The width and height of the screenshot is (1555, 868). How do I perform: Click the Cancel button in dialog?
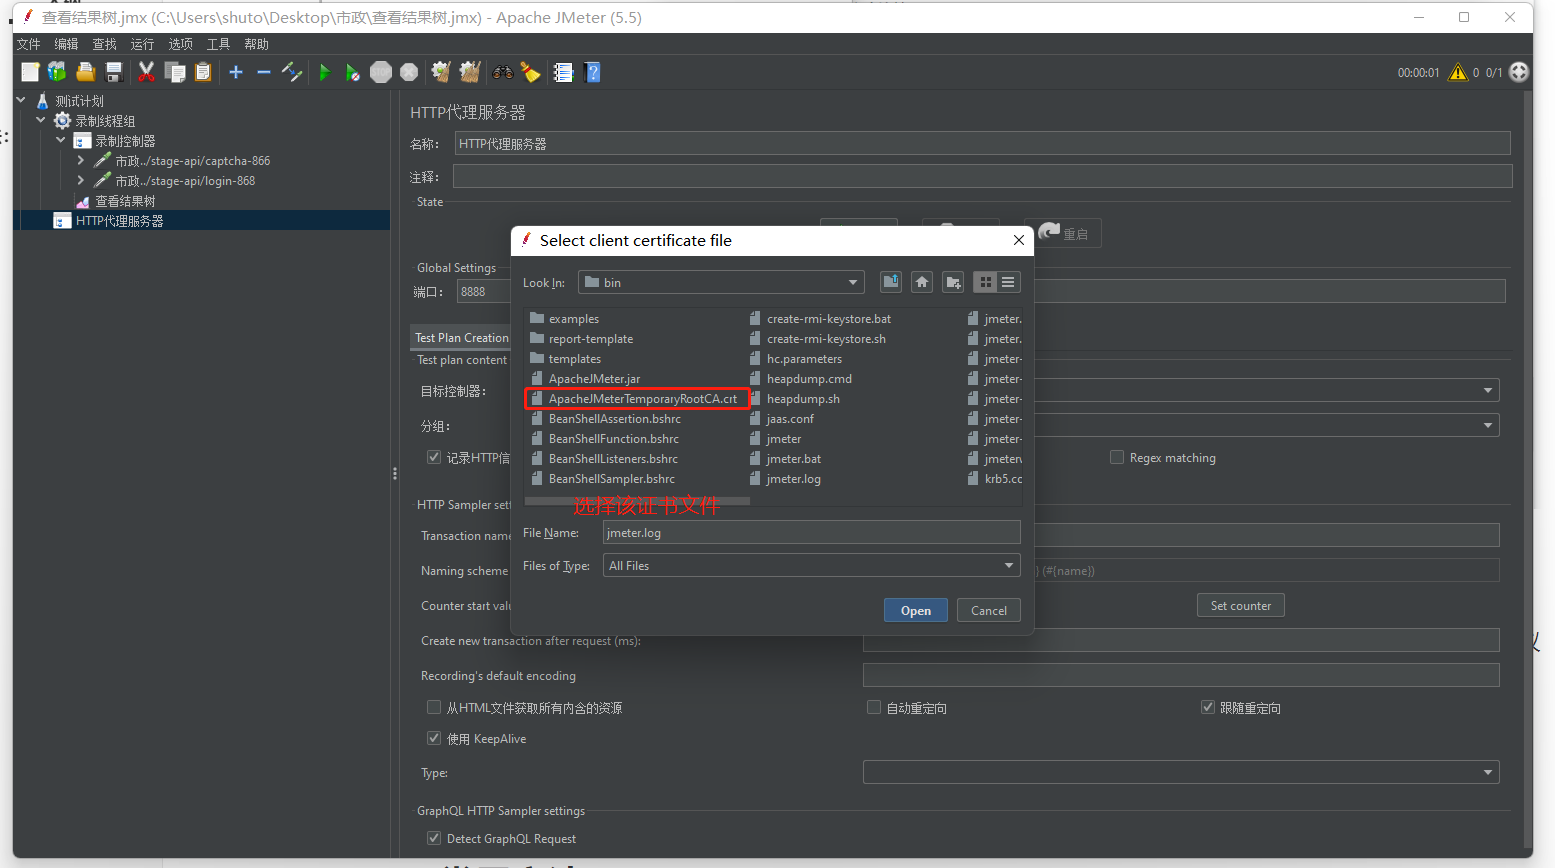989,610
